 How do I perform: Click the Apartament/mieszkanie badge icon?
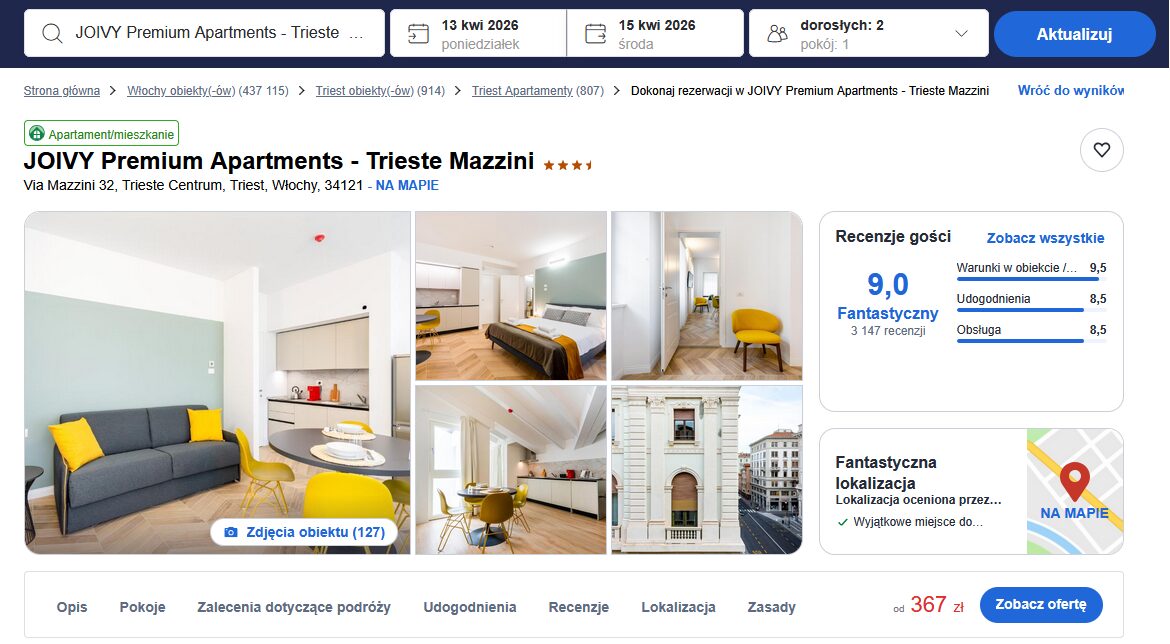(37, 134)
